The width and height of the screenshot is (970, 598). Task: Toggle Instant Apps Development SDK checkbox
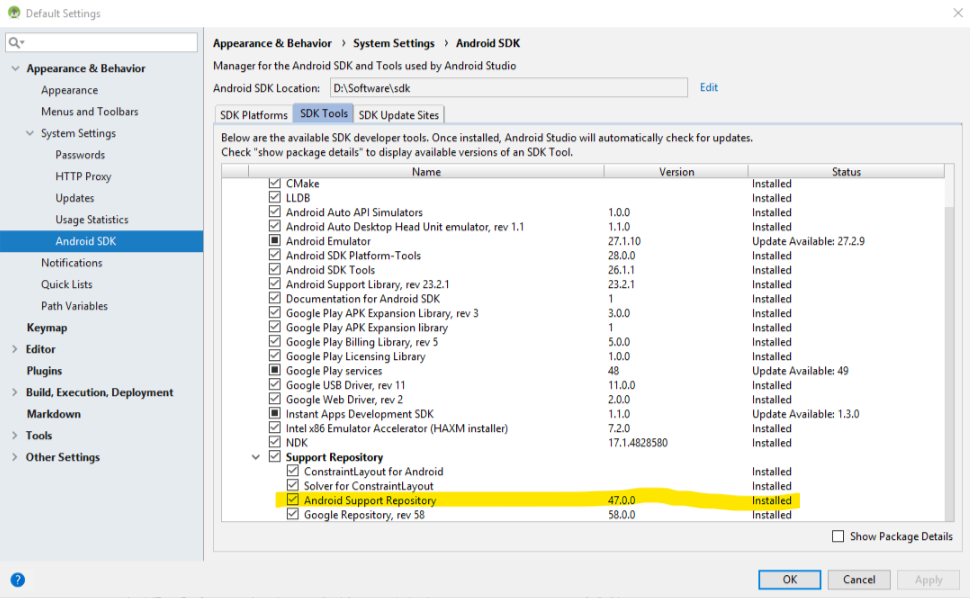coord(275,414)
